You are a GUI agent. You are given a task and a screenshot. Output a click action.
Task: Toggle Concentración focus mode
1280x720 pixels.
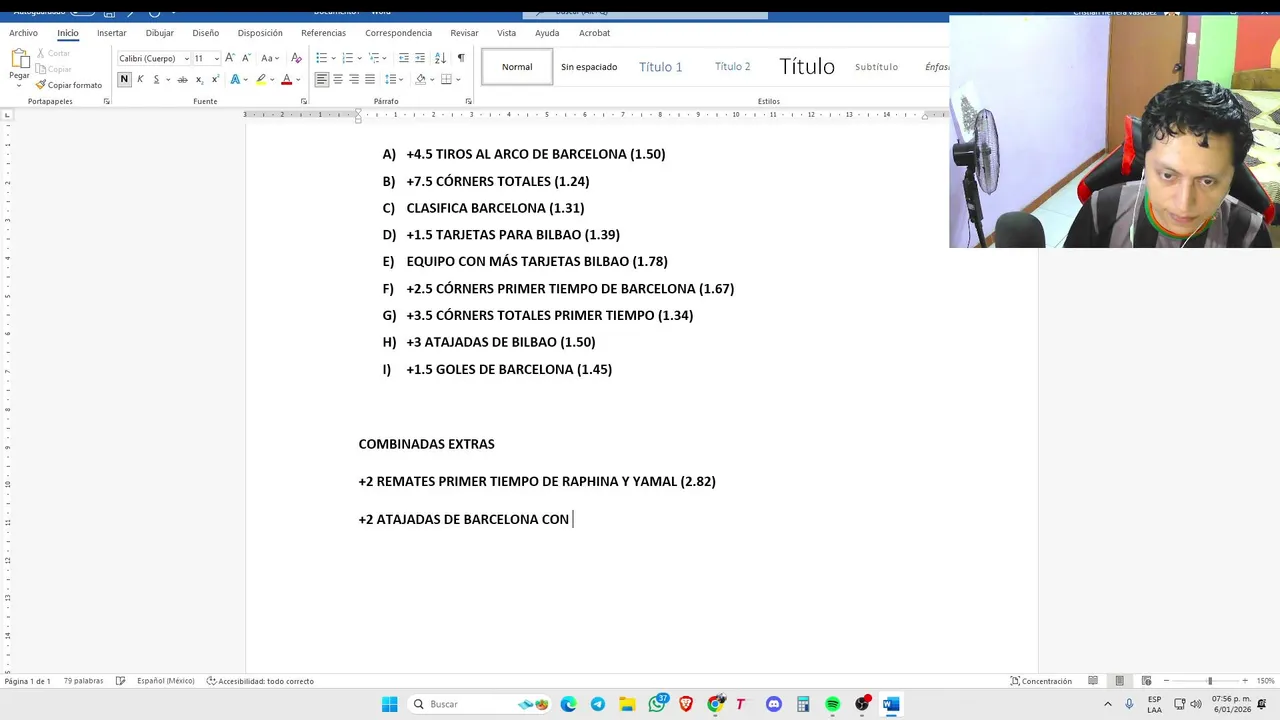pos(1041,681)
